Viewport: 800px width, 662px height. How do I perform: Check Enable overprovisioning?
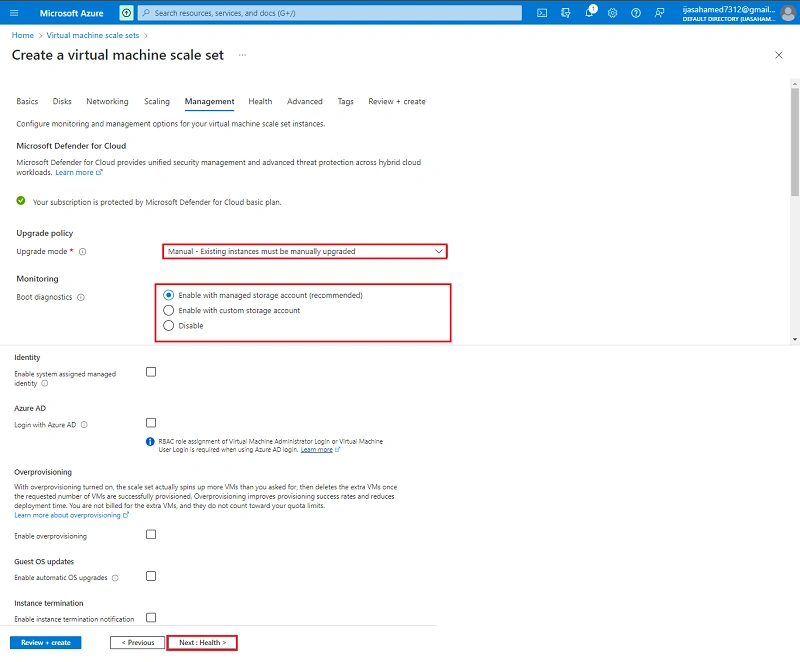(x=151, y=534)
